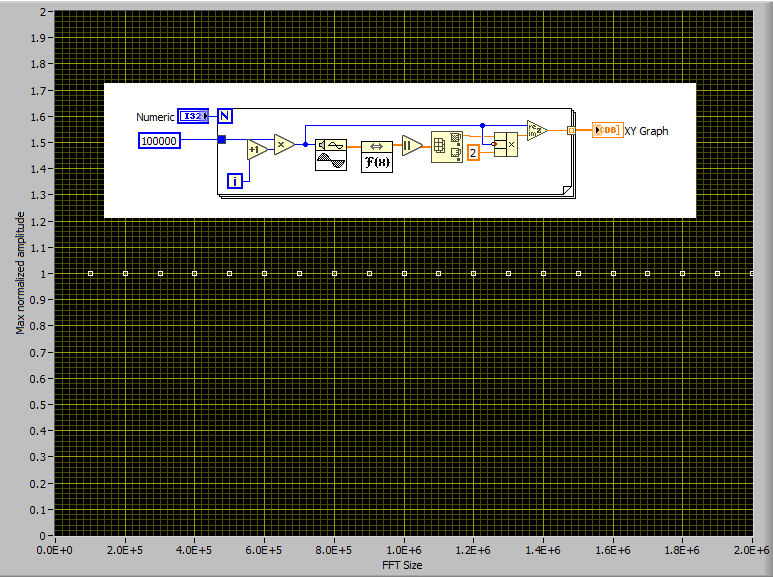
Task: Click the Numeric label text
Action: (155, 117)
